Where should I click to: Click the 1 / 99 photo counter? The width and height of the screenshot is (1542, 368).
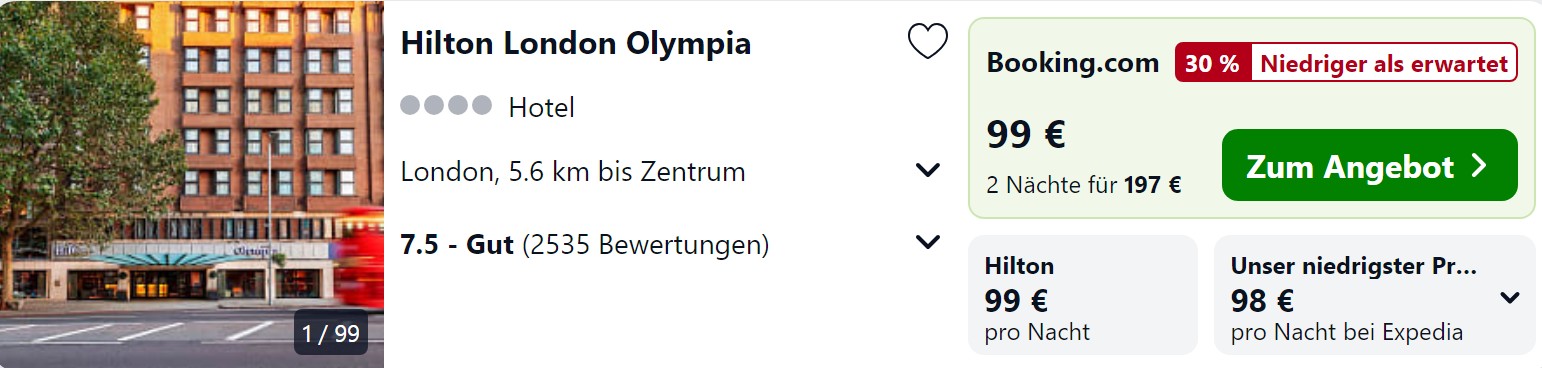click(x=331, y=333)
